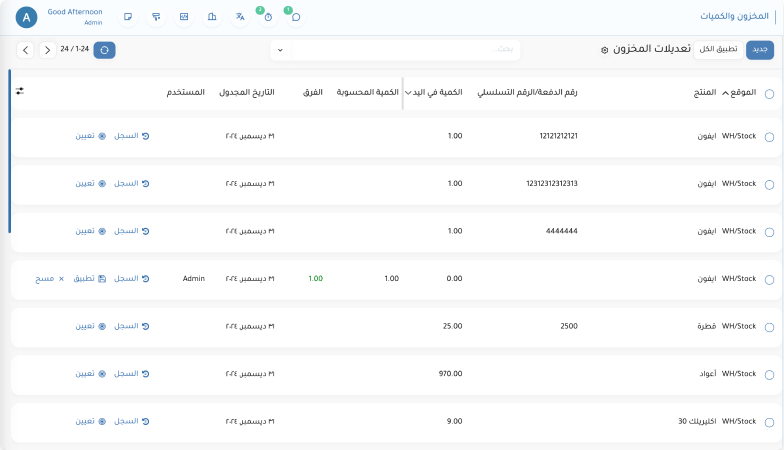Click the refresh button next to pager
Viewport: 784px width, 450px height.
[104, 49]
